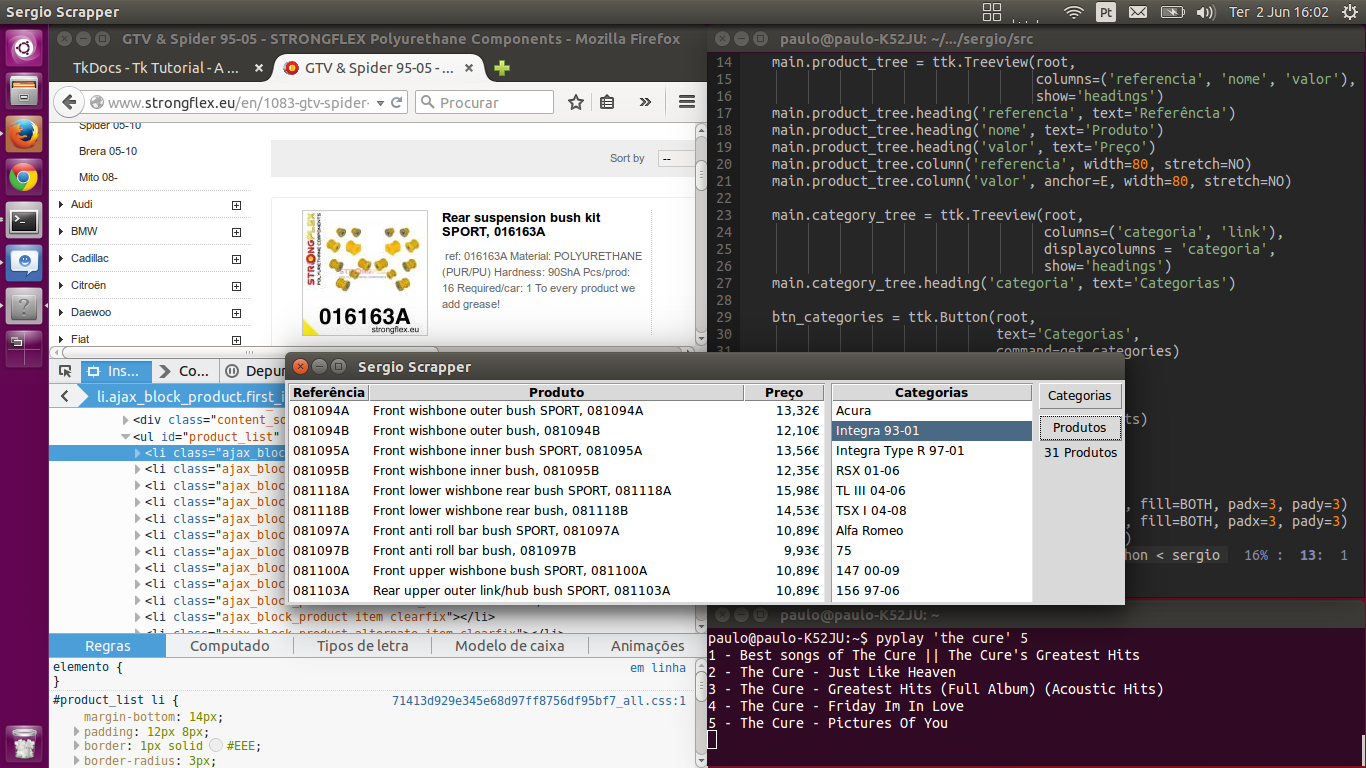Close the TkDocs tab

(258, 68)
